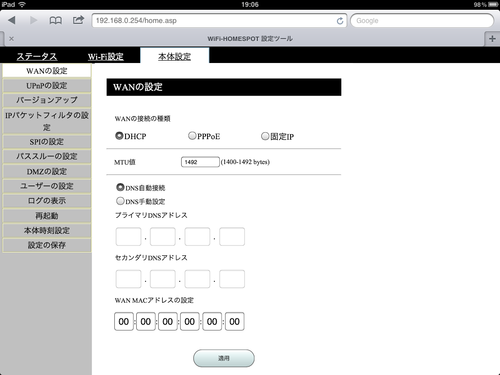This screenshot has height=375, width=500.
Task: Tap the share action icon
Action: [x=78, y=20]
